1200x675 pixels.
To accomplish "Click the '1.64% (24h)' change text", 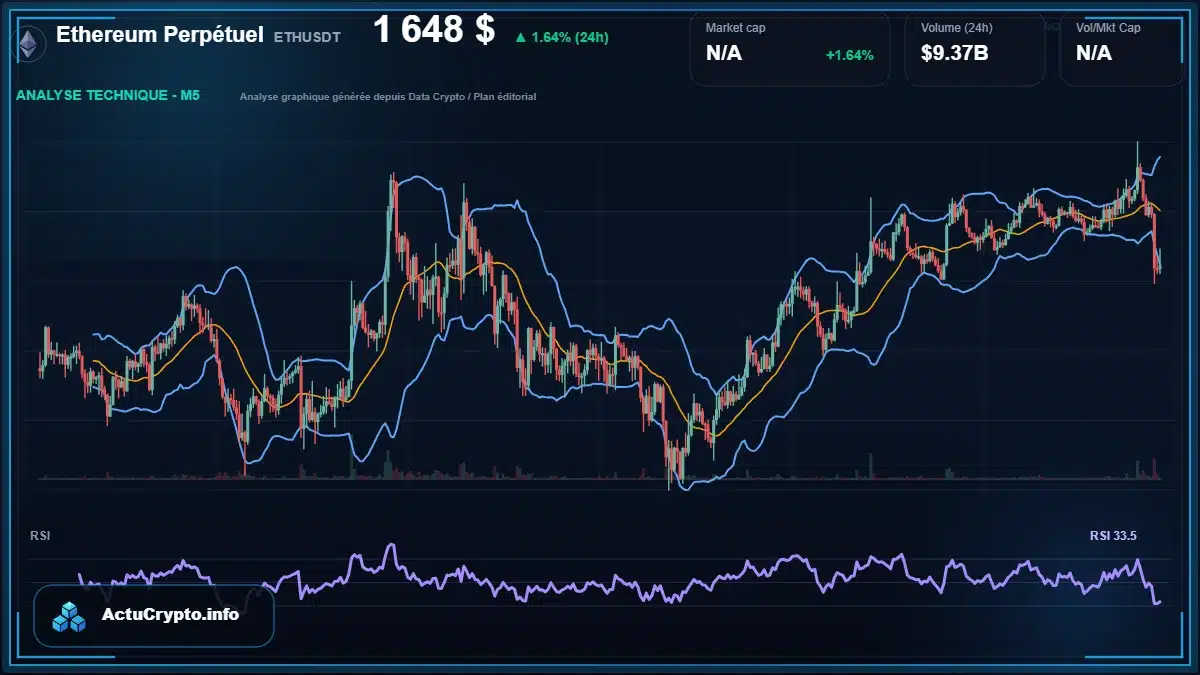I will tap(570, 38).
